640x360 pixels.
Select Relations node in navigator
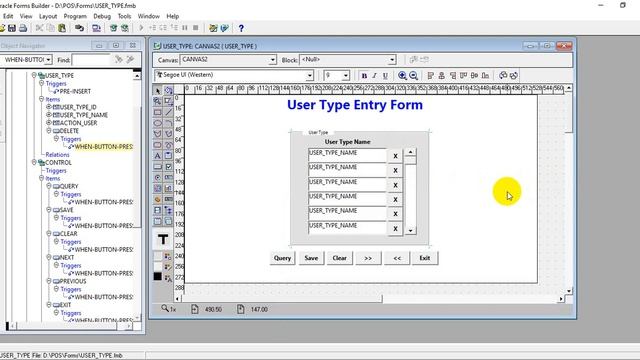pos(57,155)
